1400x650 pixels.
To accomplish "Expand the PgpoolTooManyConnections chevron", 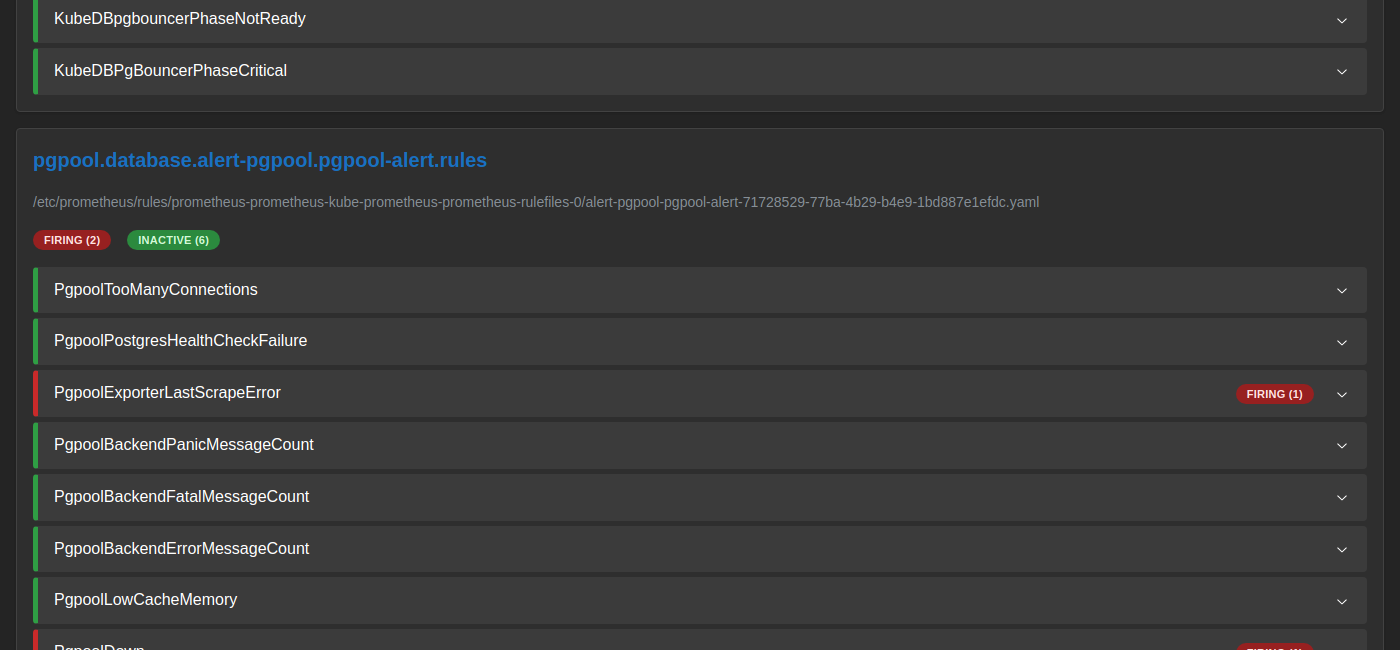I will (x=1342, y=291).
